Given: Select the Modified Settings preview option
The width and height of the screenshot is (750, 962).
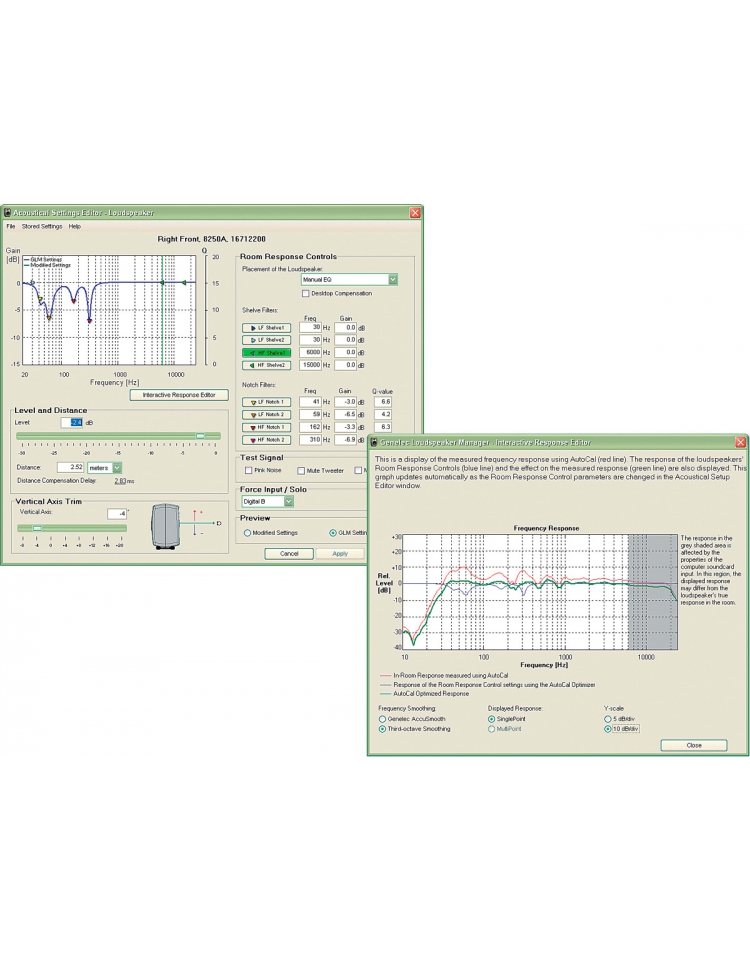Looking at the screenshot, I should click(x=247, y=533).
